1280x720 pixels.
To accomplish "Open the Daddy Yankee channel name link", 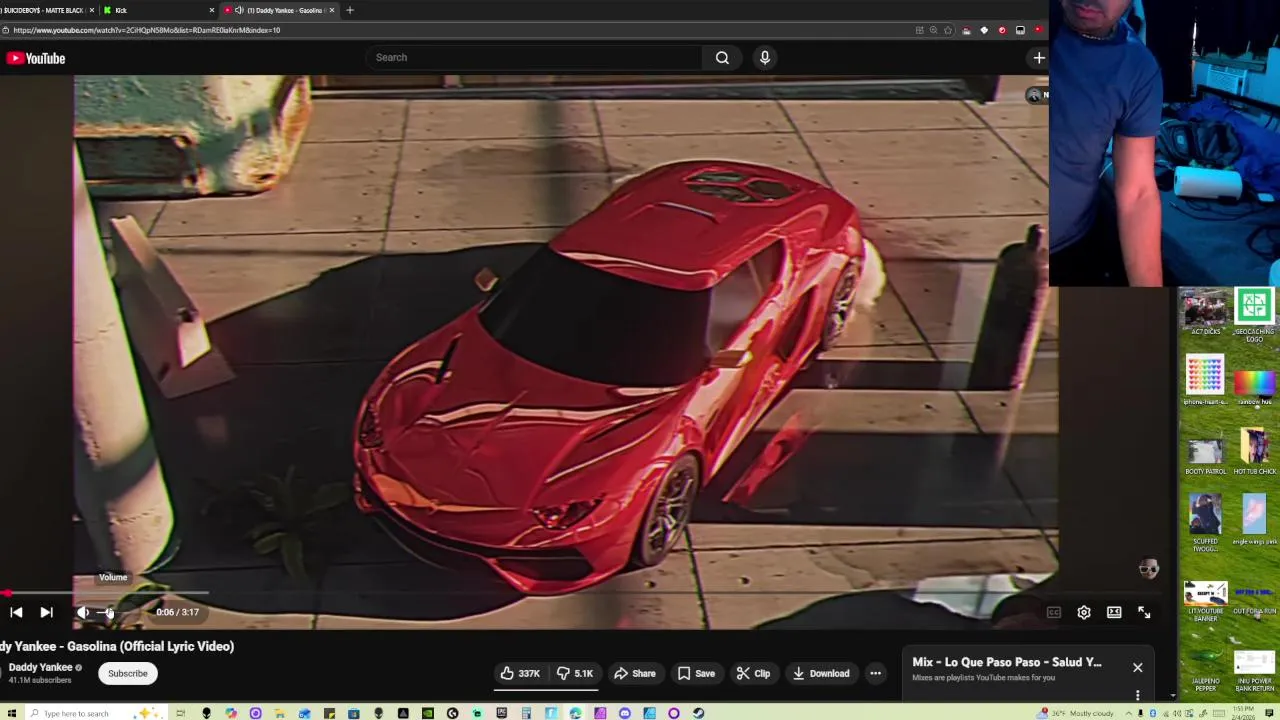I will tap(41, 667).
